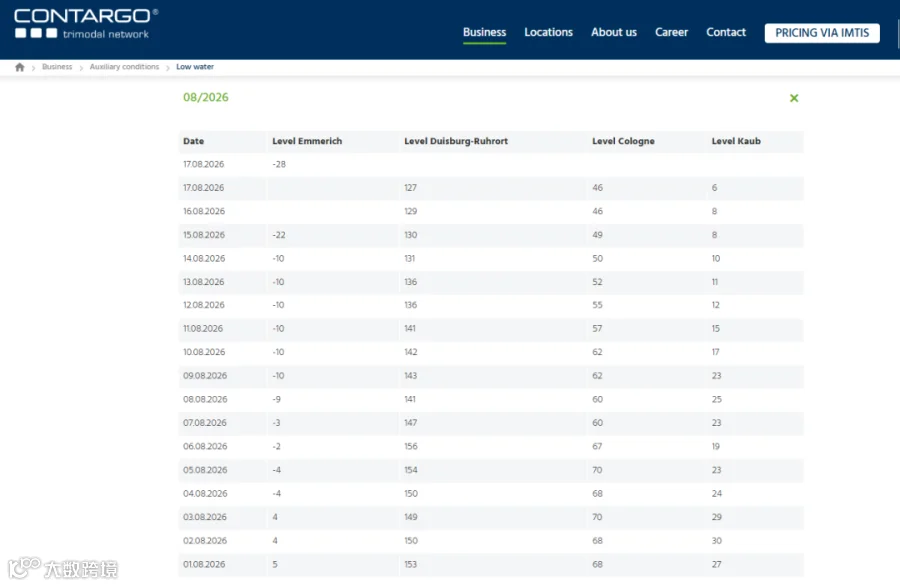This screenshot has width=900, height=586.
Task: Open the Business menu
Action: [484, 32]
